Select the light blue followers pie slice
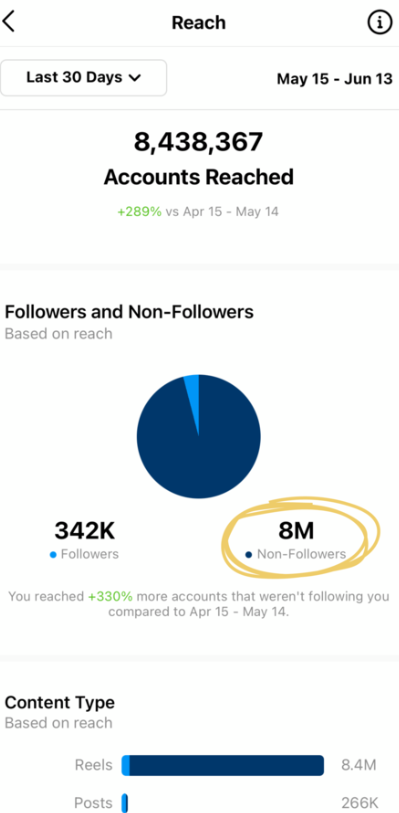Viewport: 399px width, 813px height. 193,394
